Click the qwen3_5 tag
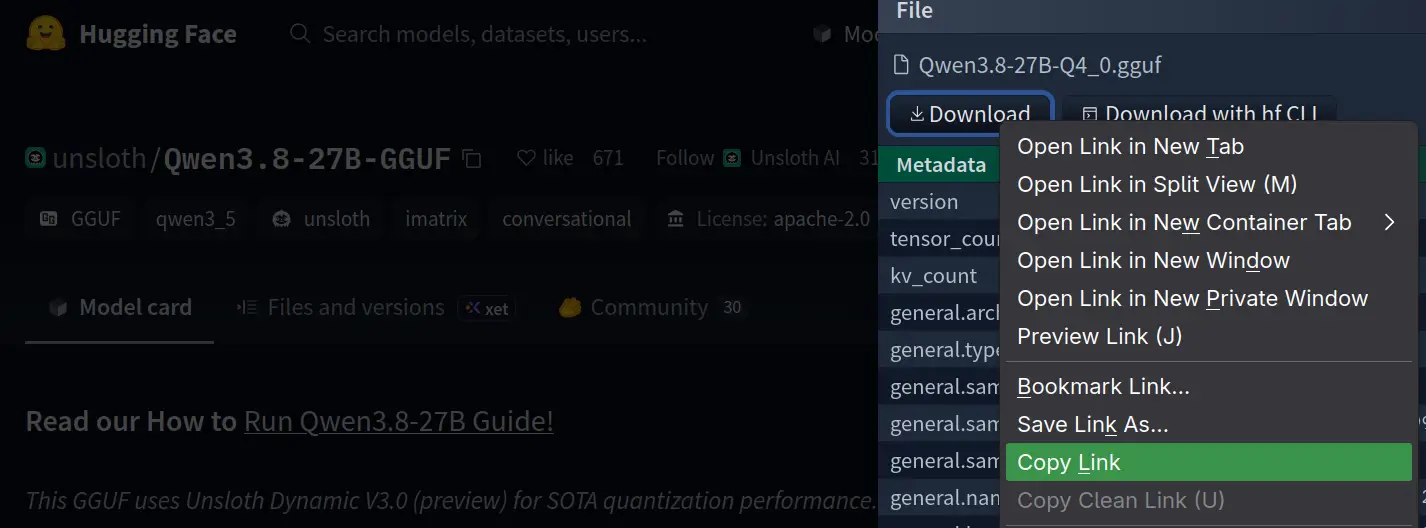Viewport: 1426px width, 528px height. coord(196,219)
